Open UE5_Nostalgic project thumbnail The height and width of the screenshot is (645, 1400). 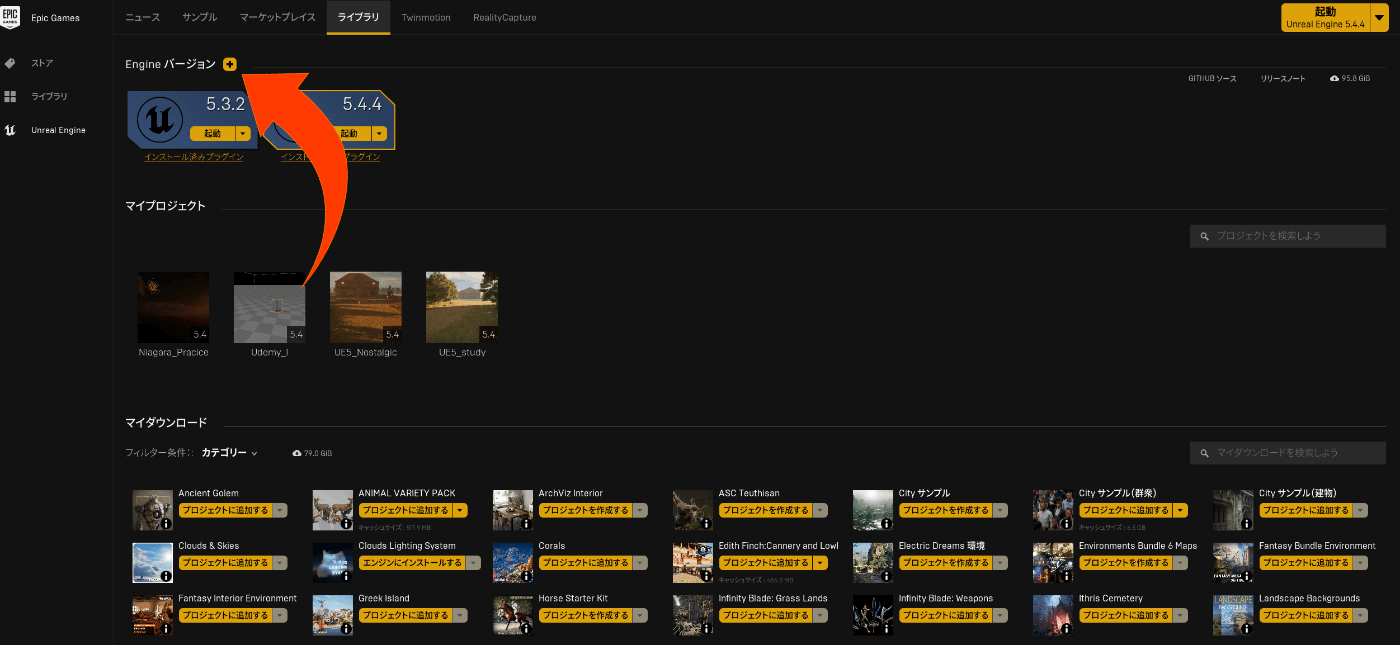366,307
